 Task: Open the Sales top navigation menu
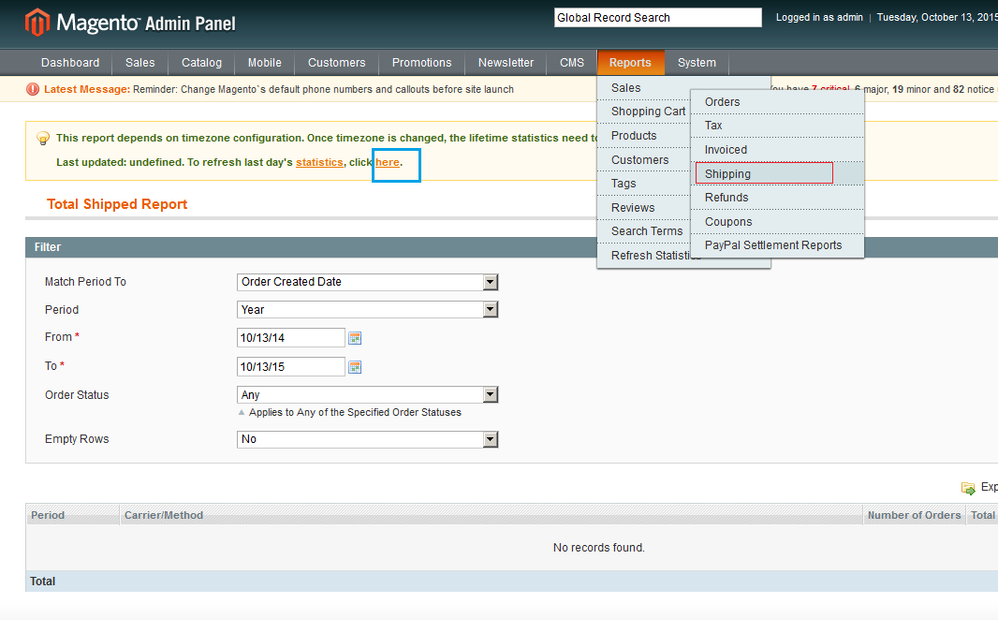click(140, 62)
